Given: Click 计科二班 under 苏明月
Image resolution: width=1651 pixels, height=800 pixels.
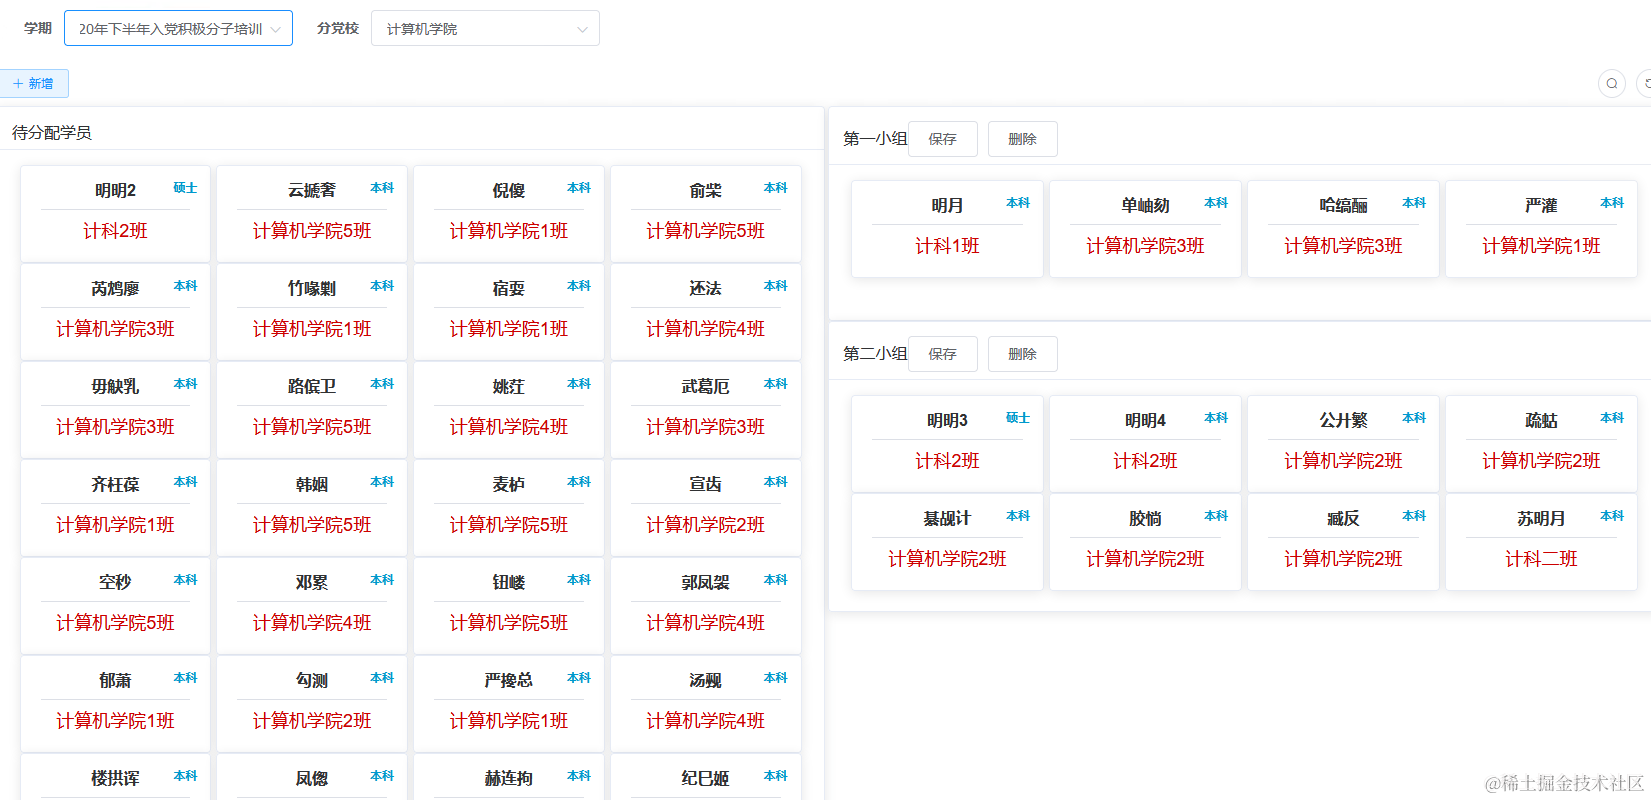Looking at the screenshot, I should coord(1541,559).
